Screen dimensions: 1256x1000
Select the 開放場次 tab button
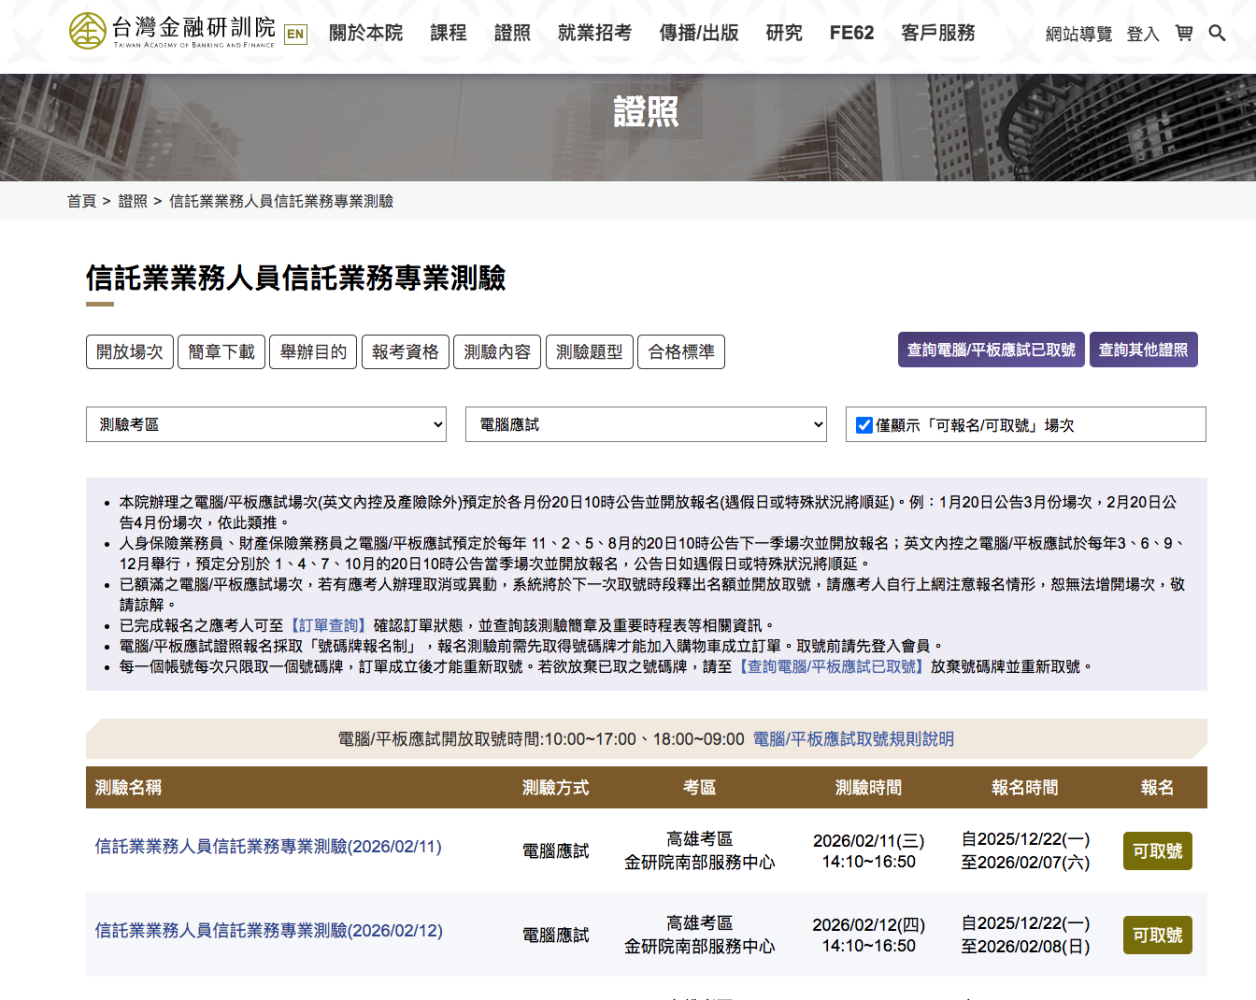[130, 352]
